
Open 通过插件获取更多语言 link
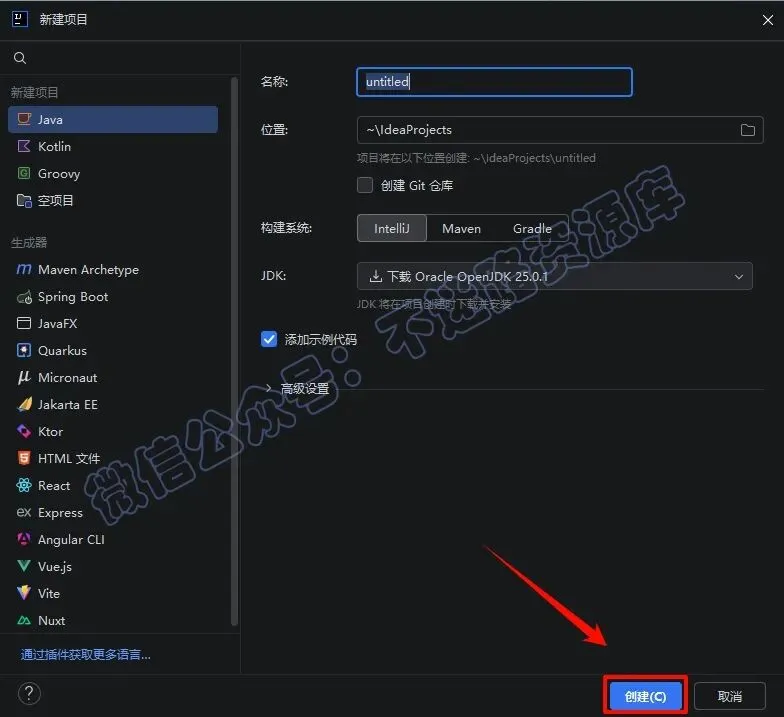tap(86, 654)
